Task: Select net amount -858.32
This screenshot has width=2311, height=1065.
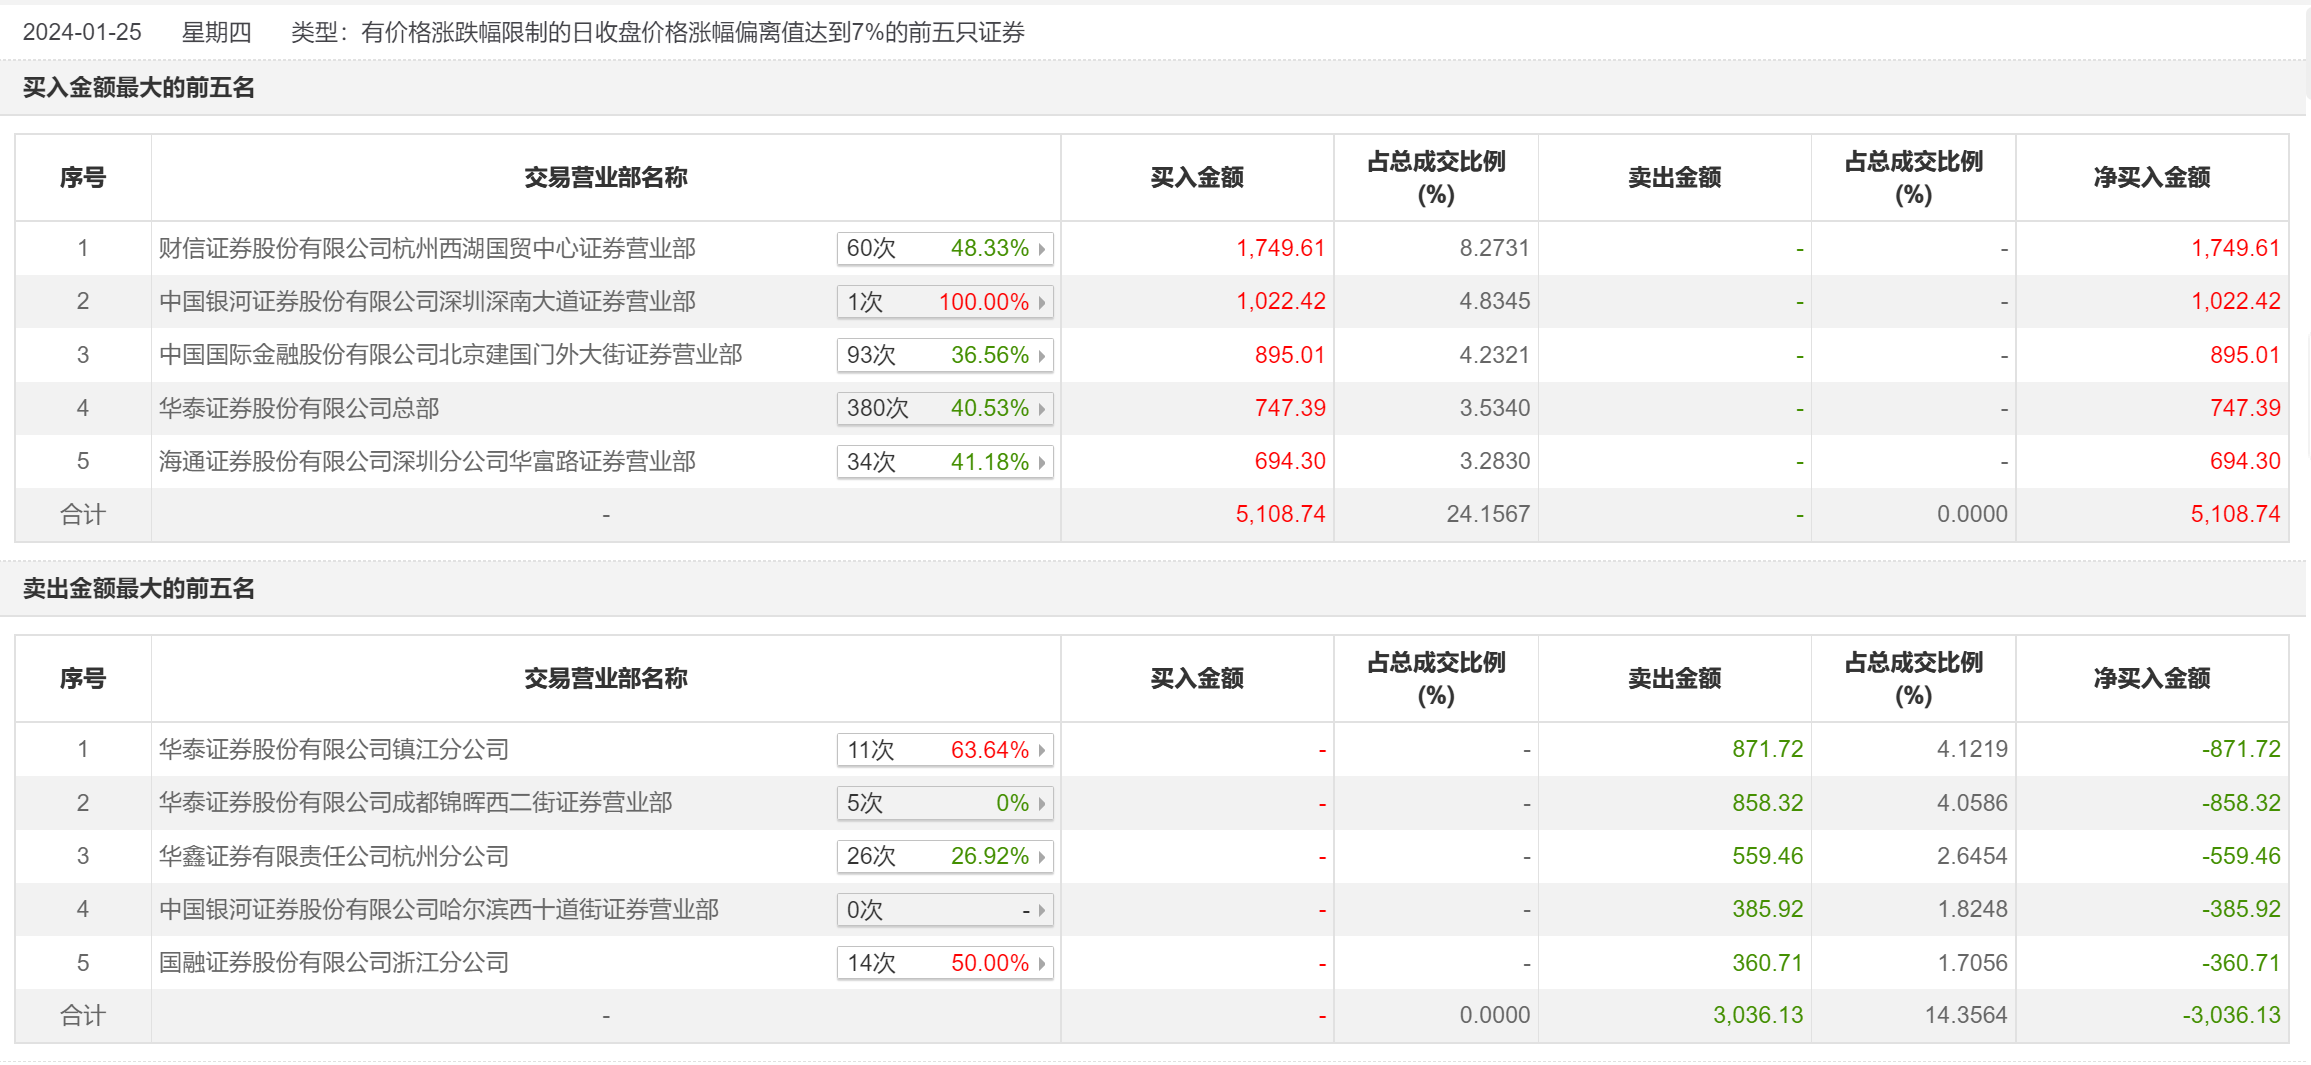Action: 2241,803
